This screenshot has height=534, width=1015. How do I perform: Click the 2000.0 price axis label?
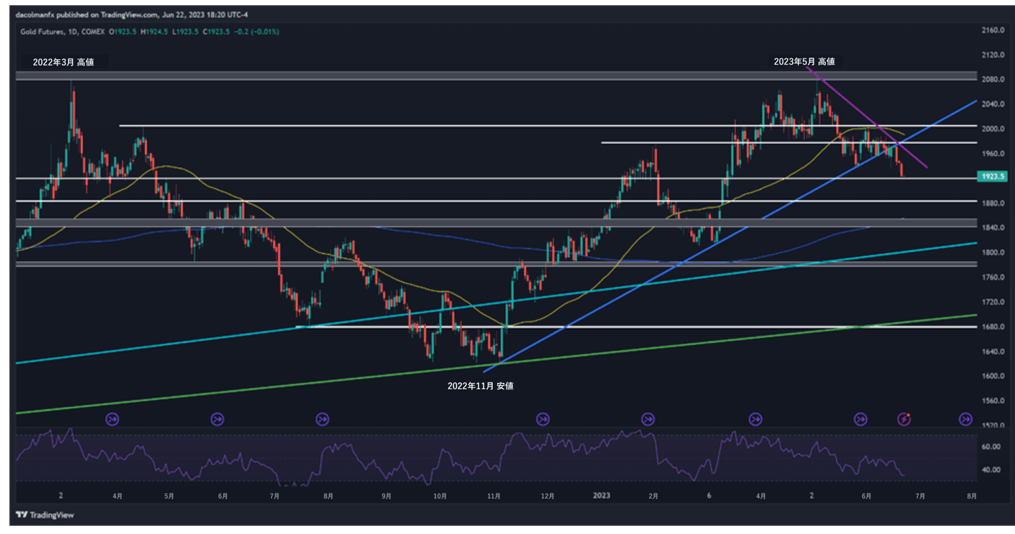click(992, 129)
